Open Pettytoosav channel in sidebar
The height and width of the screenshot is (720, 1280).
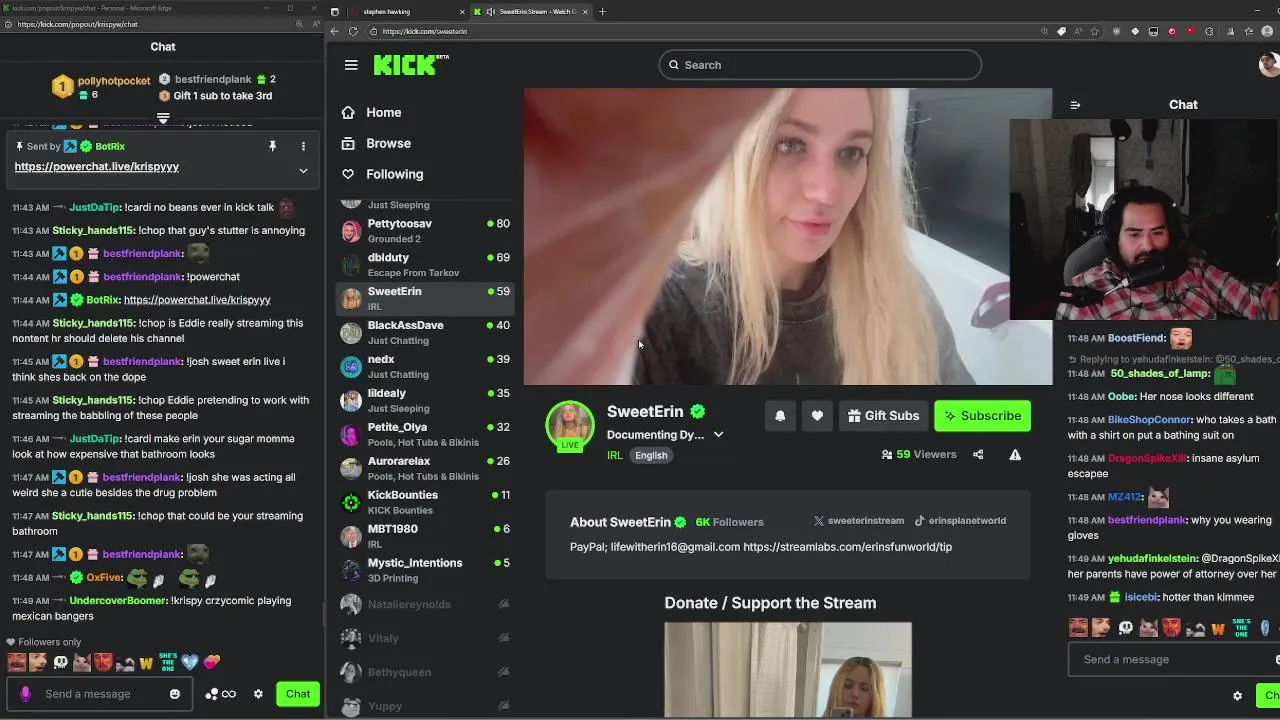(x=424, y=231)
